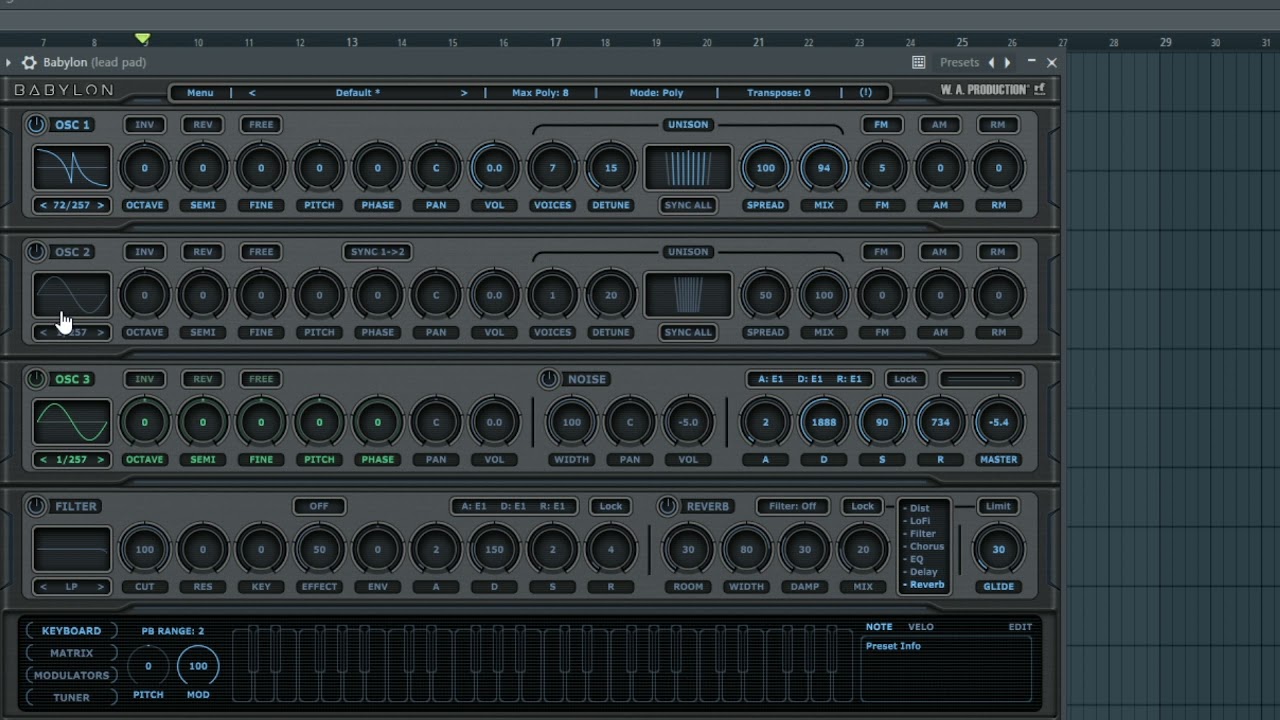Click the MASTER volume knob
The height and width of the screenshot is (720, 1280).
pyautogui.click(x=998, y=422)
